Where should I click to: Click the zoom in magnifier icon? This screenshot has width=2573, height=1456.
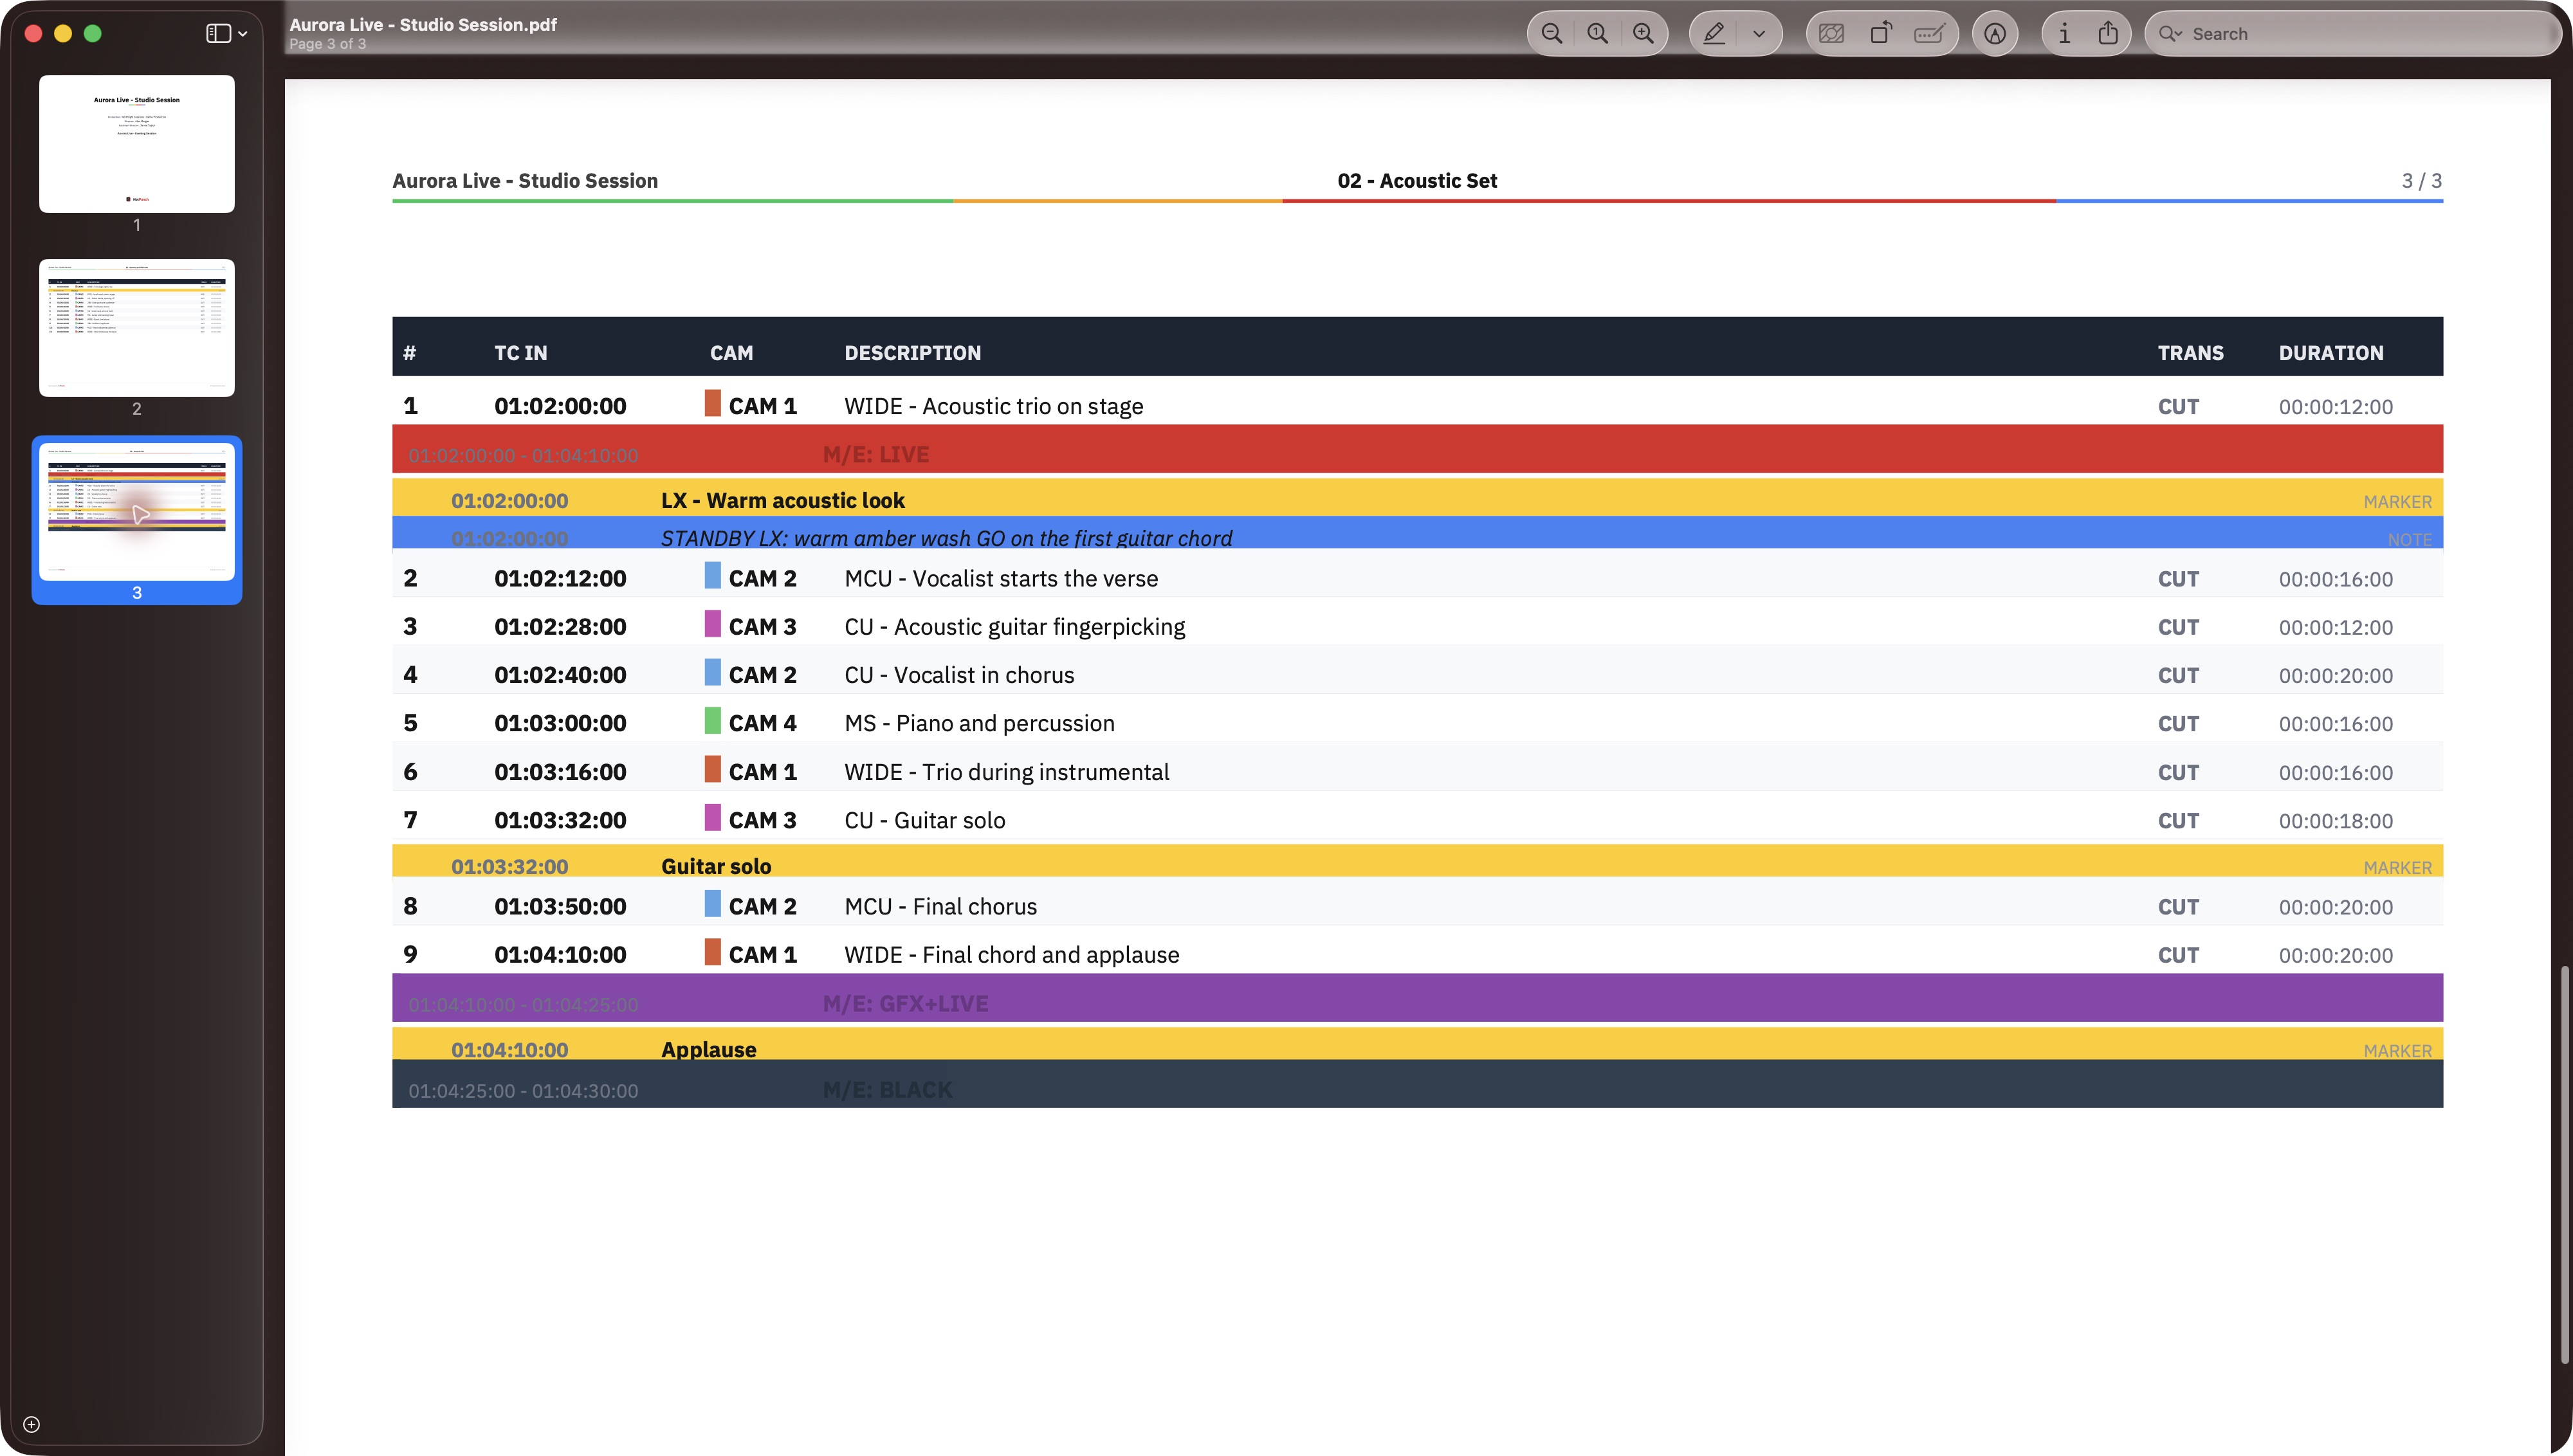[x=1643, y=33]
